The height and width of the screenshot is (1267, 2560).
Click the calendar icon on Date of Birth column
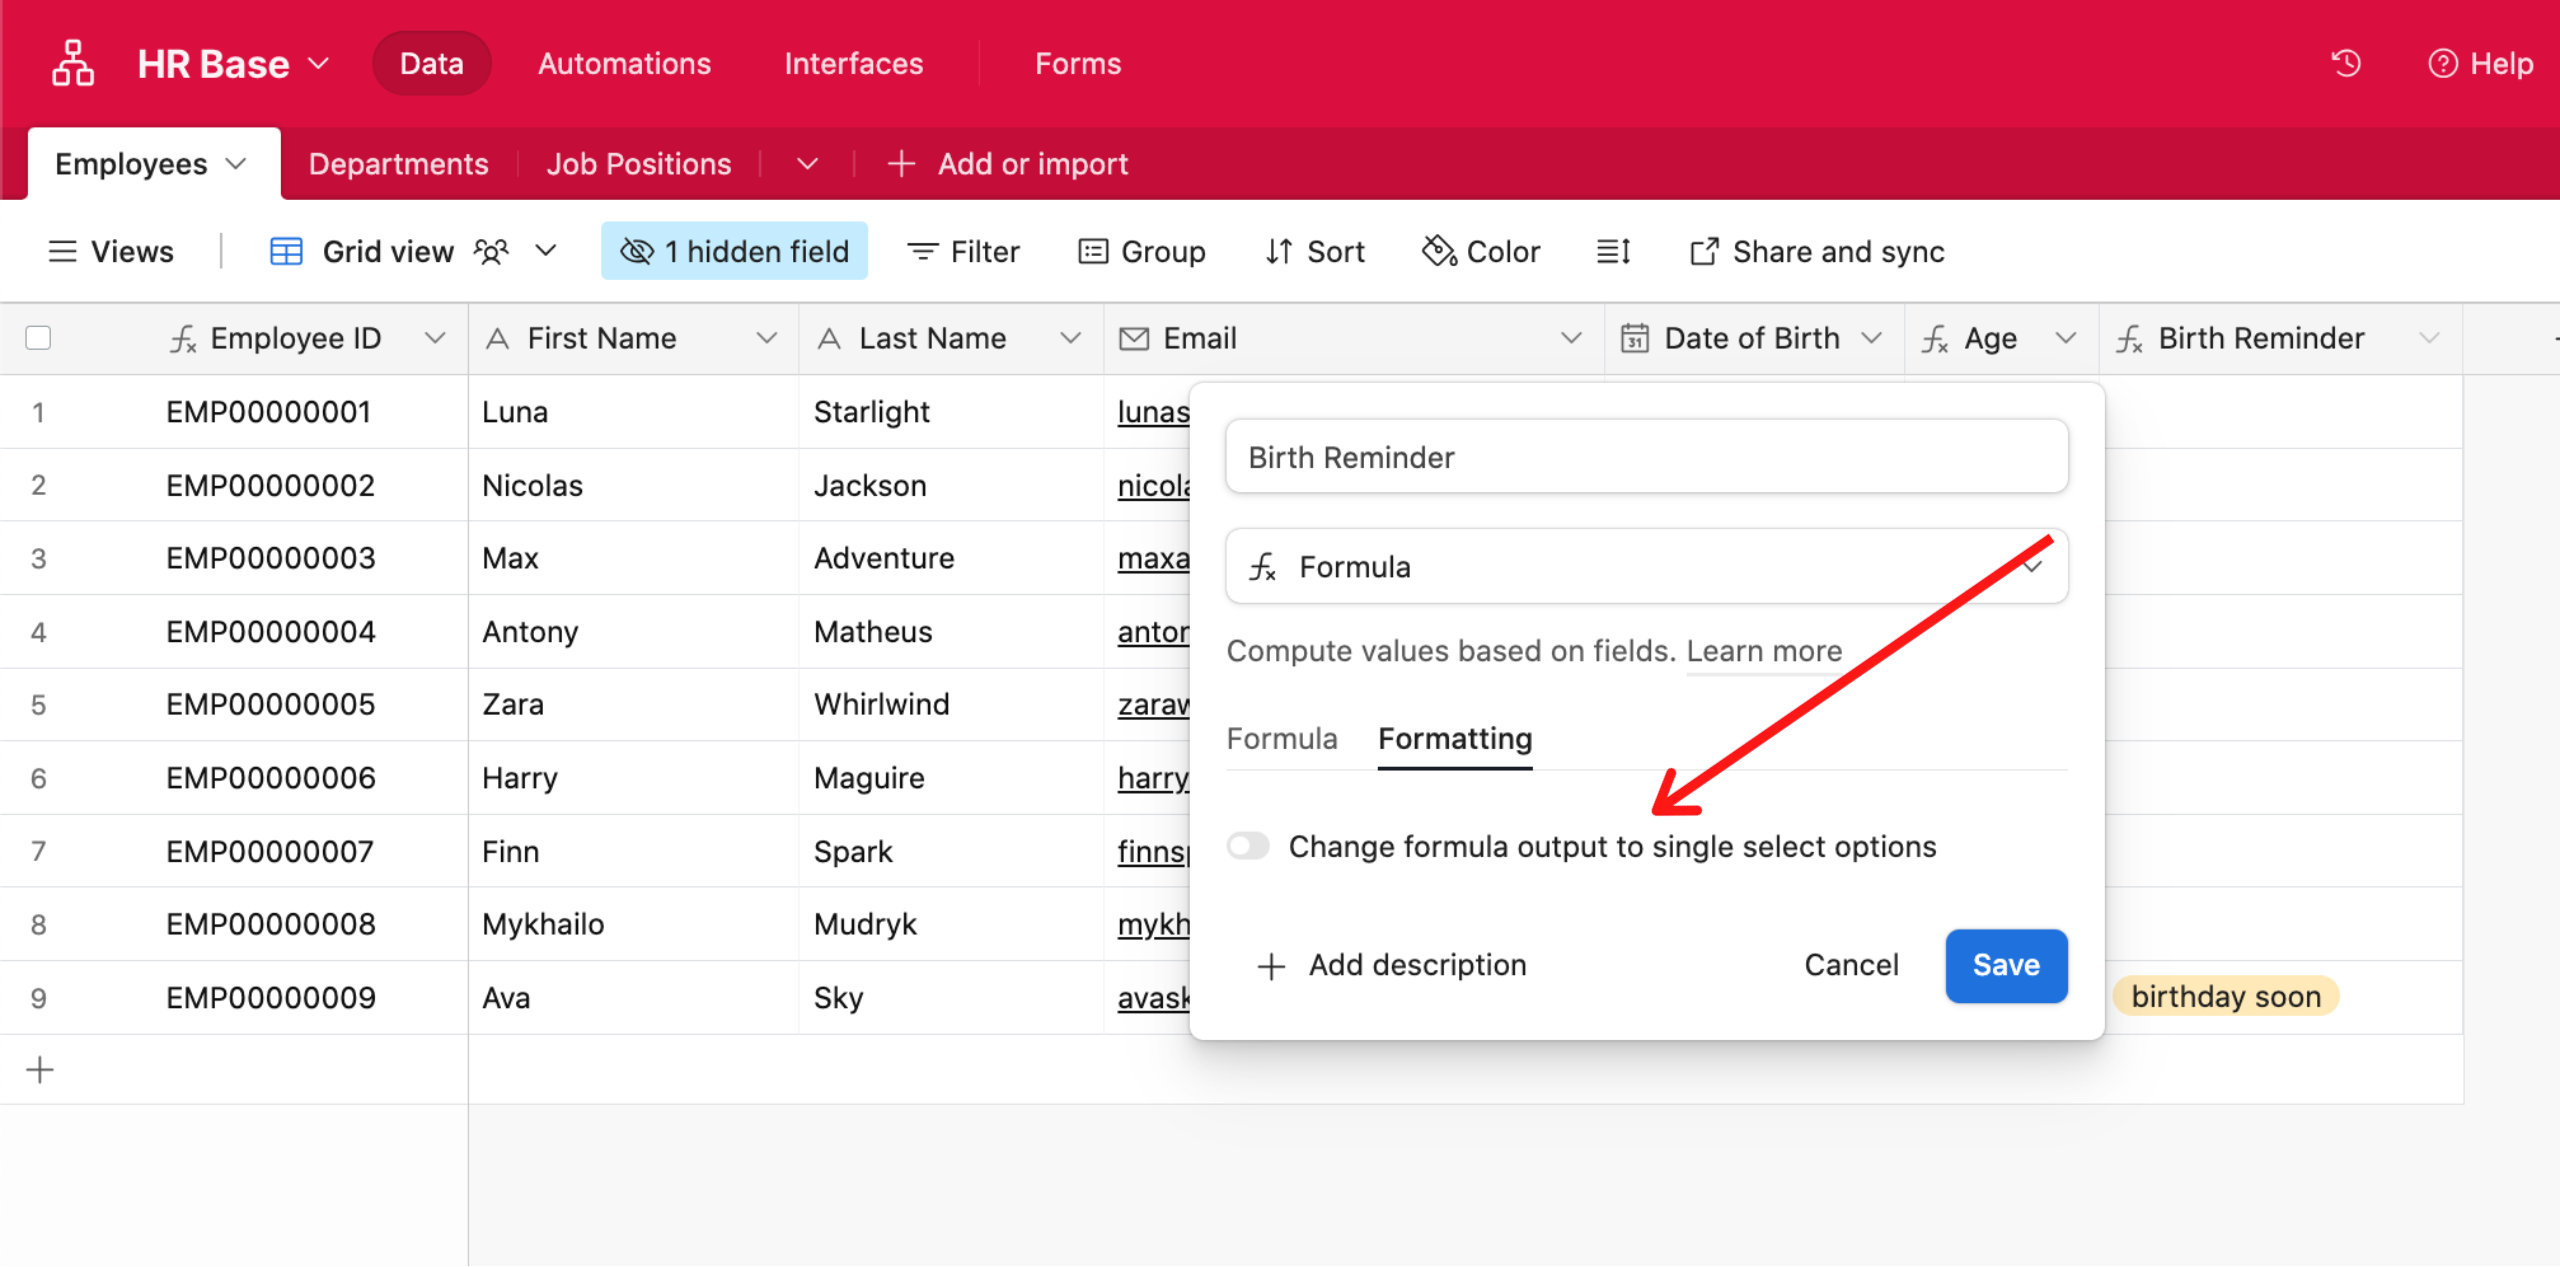pyautogui.click(x=1635, y=339)
